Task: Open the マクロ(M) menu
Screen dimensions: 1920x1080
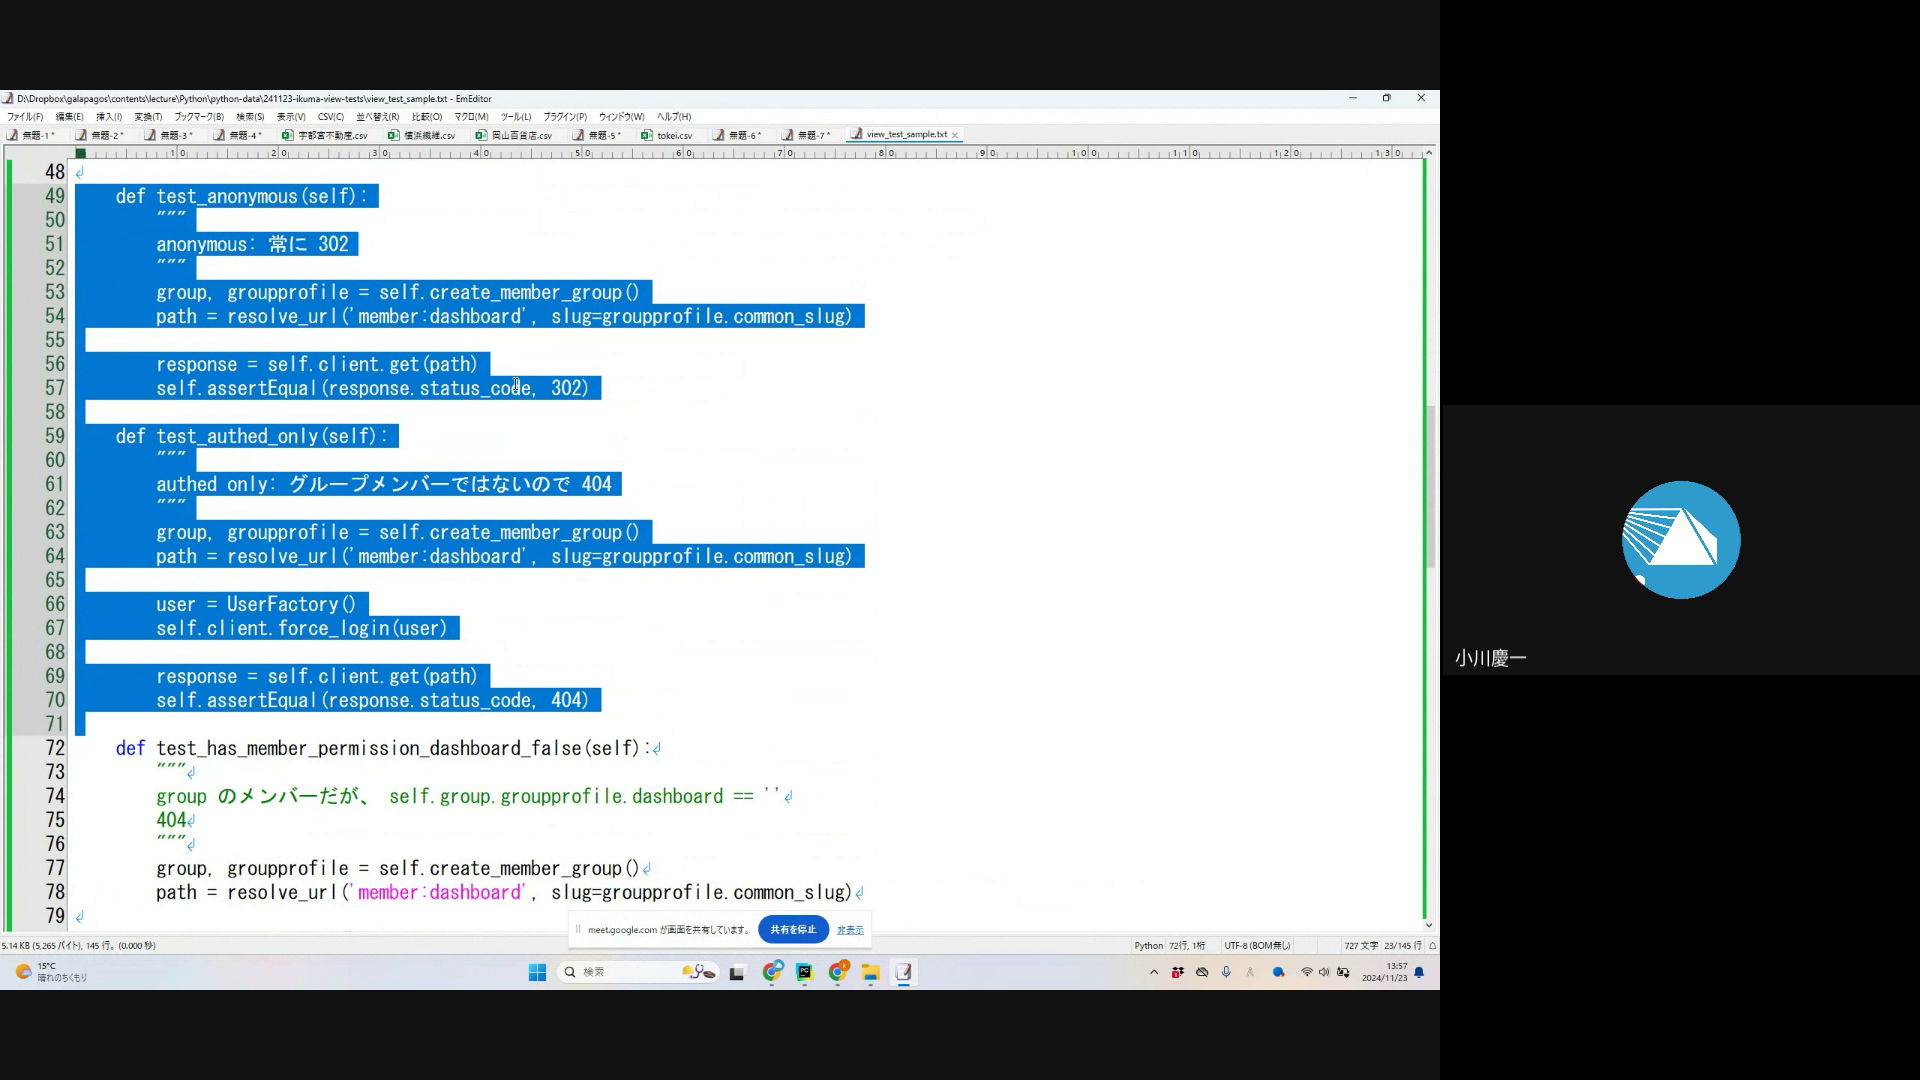Action: tap(471, 117)
